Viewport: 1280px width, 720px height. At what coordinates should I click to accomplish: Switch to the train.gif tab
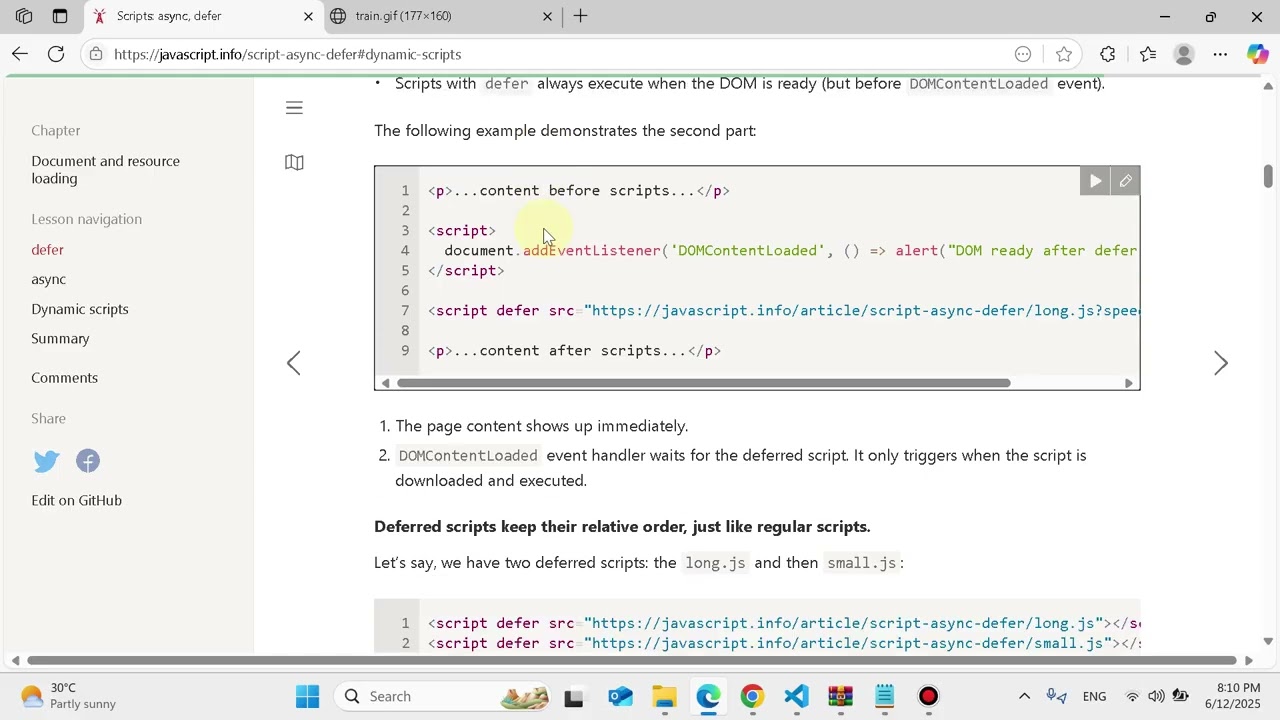tap(440, 16)
